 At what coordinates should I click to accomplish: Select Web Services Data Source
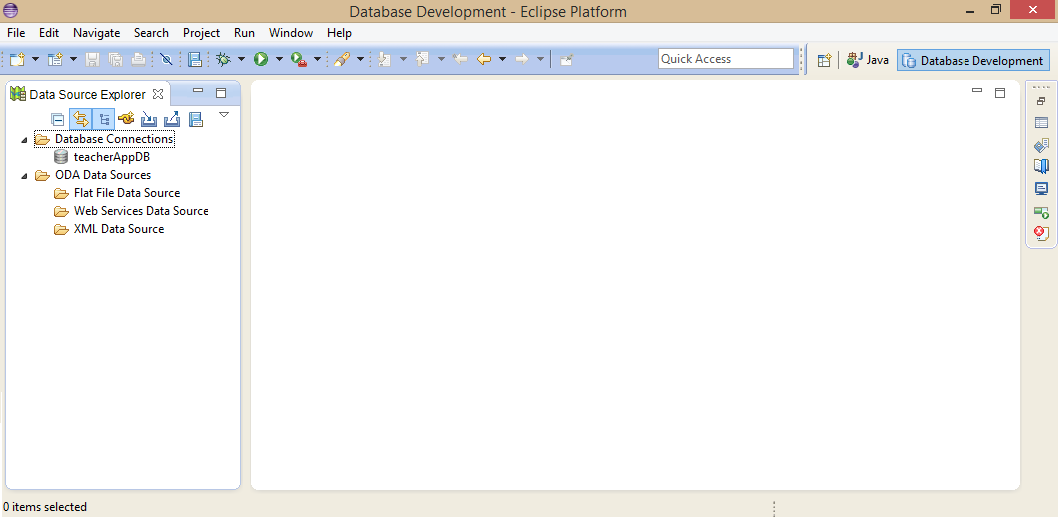pyautogui.click(x=141, y=211)
